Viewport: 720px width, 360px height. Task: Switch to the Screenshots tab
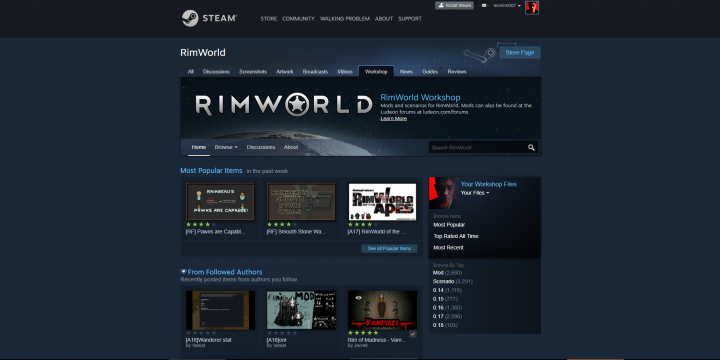click(253, 72)
